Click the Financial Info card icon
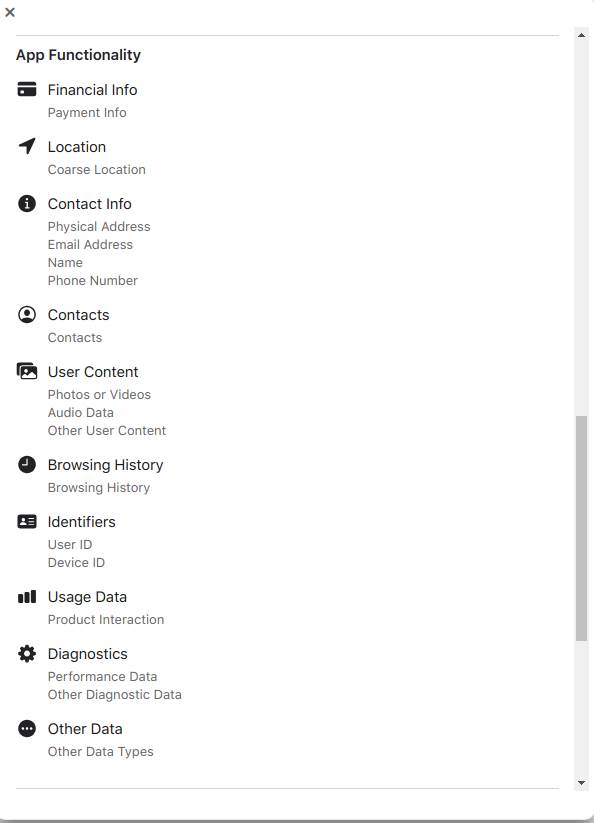This screenshot has height=823, width=594. pyautogui.click(x=28, y=89)
